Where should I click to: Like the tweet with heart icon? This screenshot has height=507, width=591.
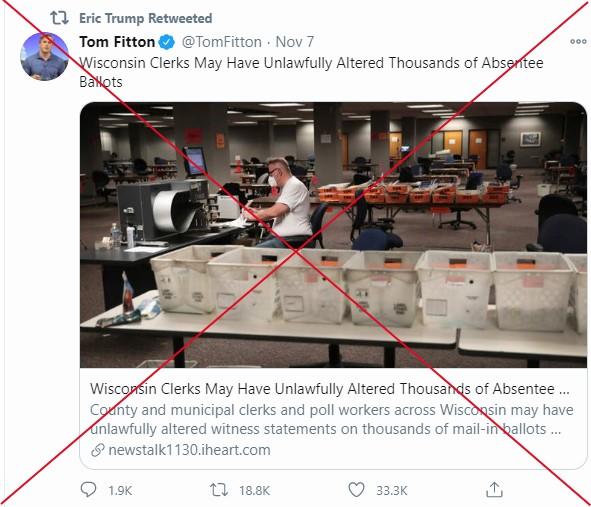(356, 490)
